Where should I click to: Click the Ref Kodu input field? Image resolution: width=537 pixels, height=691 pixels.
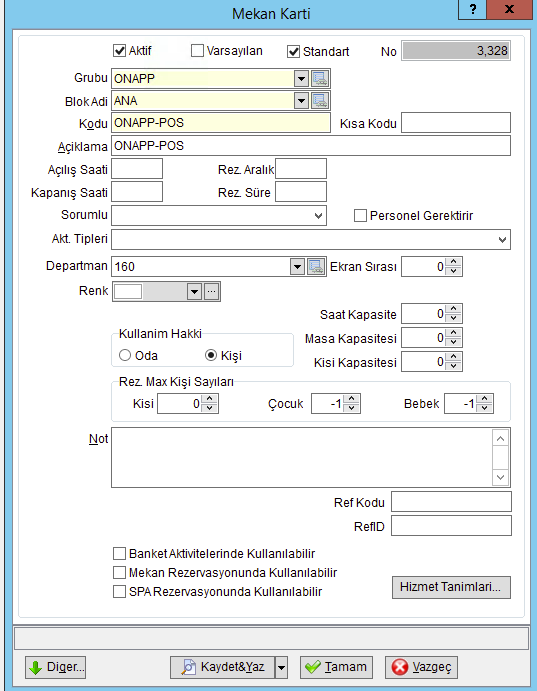point(452,502)
